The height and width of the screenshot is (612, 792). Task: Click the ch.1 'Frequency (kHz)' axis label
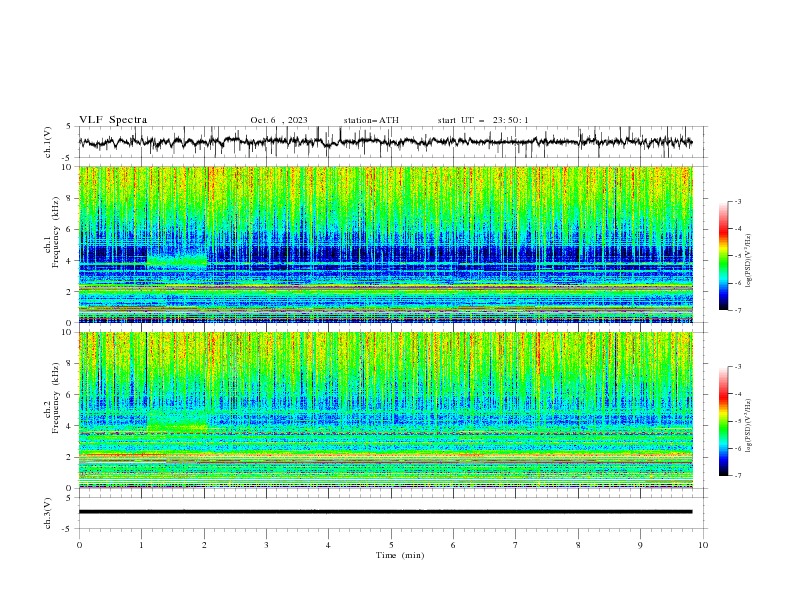pos(55,231)
